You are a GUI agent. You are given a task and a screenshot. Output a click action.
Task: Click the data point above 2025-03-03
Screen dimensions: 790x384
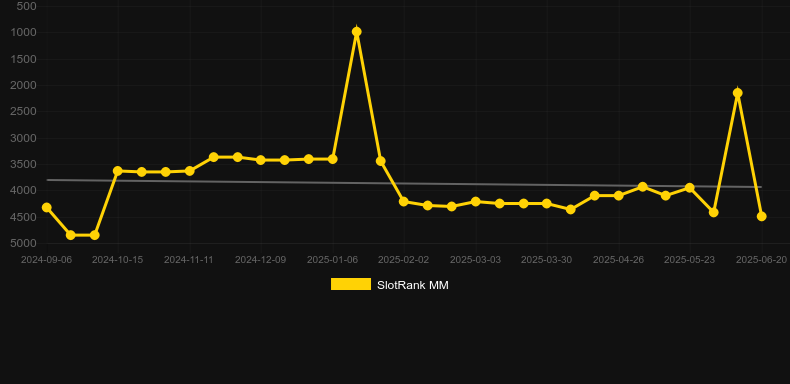[475, 201]
